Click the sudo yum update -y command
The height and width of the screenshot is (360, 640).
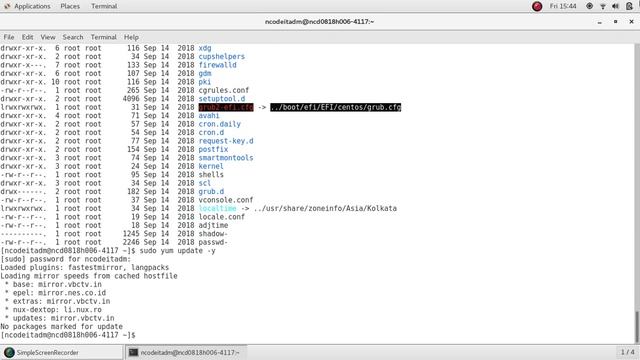[x=178, y=251]
